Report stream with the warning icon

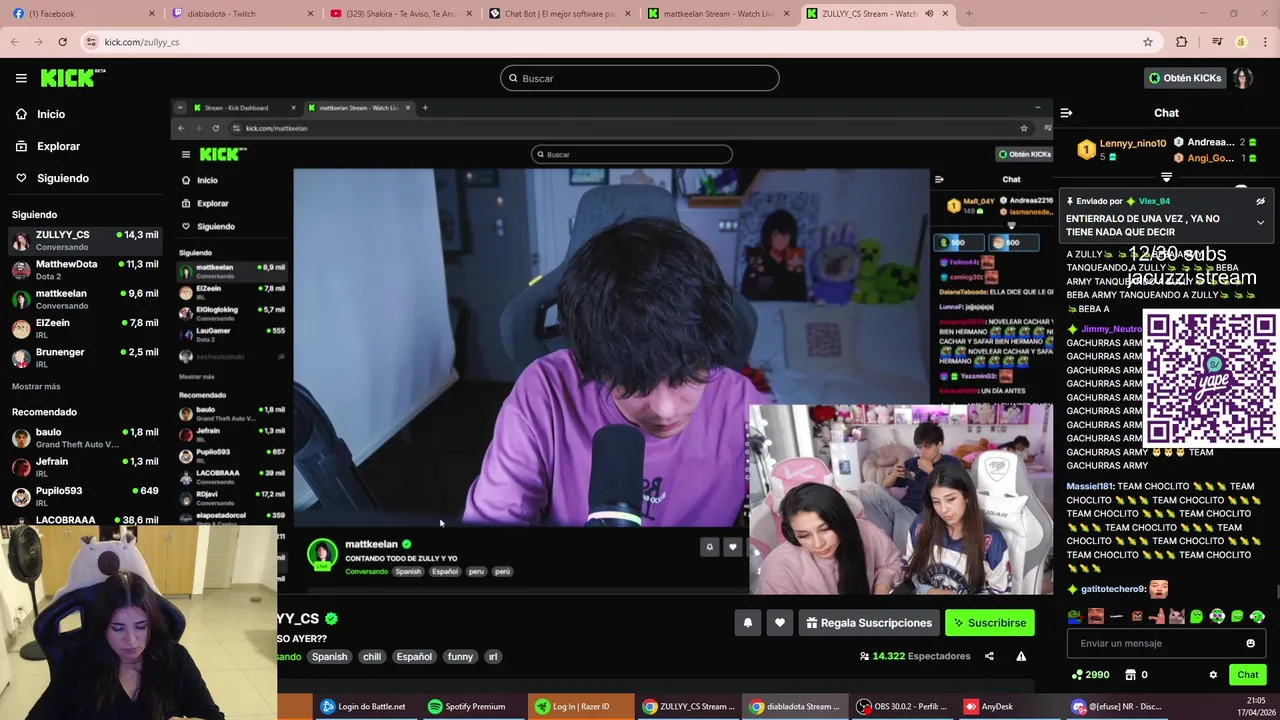tap(1021, 656)
